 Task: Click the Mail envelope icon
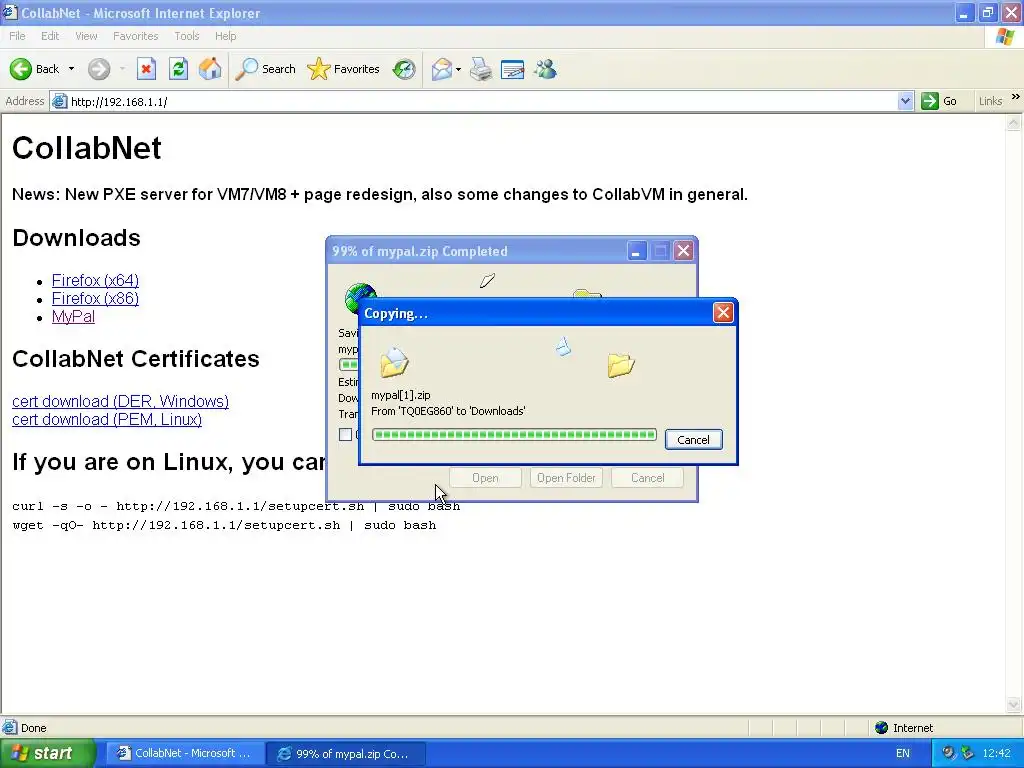[441, 69]
